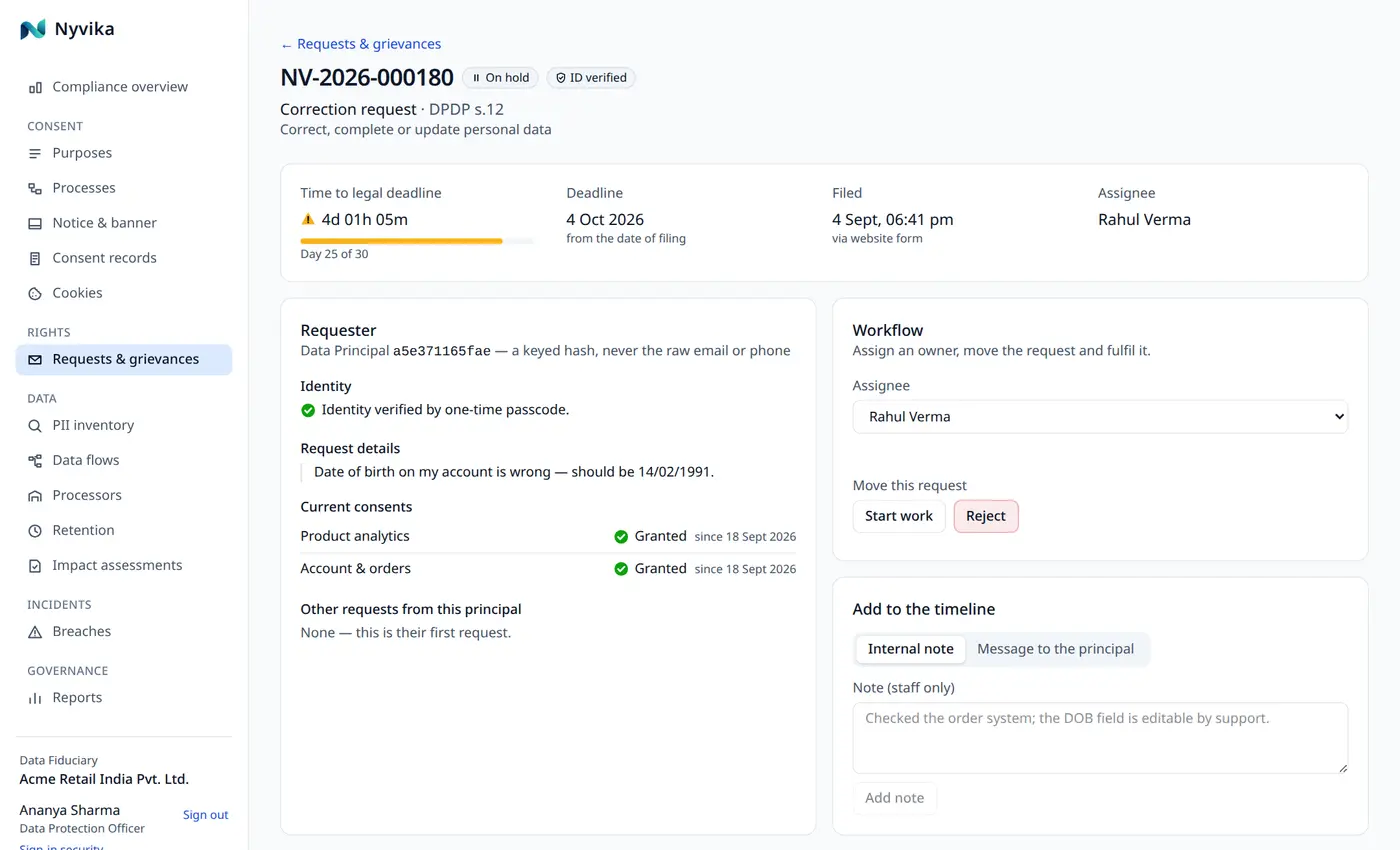Click the Impact assessments icon

pos(35,565)
